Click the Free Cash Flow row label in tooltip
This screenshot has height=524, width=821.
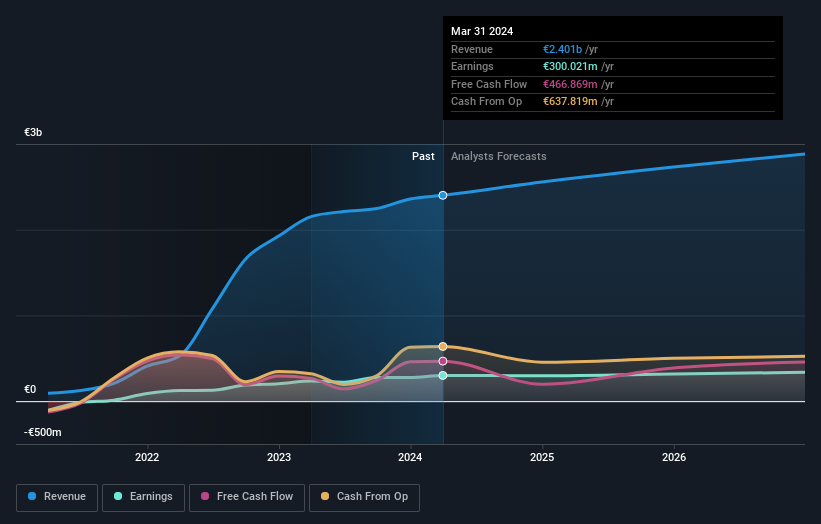pyautogui.click(x=489, y=84)
